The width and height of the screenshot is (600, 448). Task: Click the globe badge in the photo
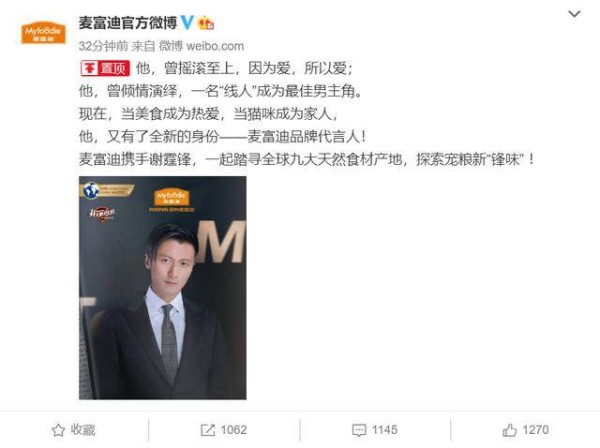(91, 190)
